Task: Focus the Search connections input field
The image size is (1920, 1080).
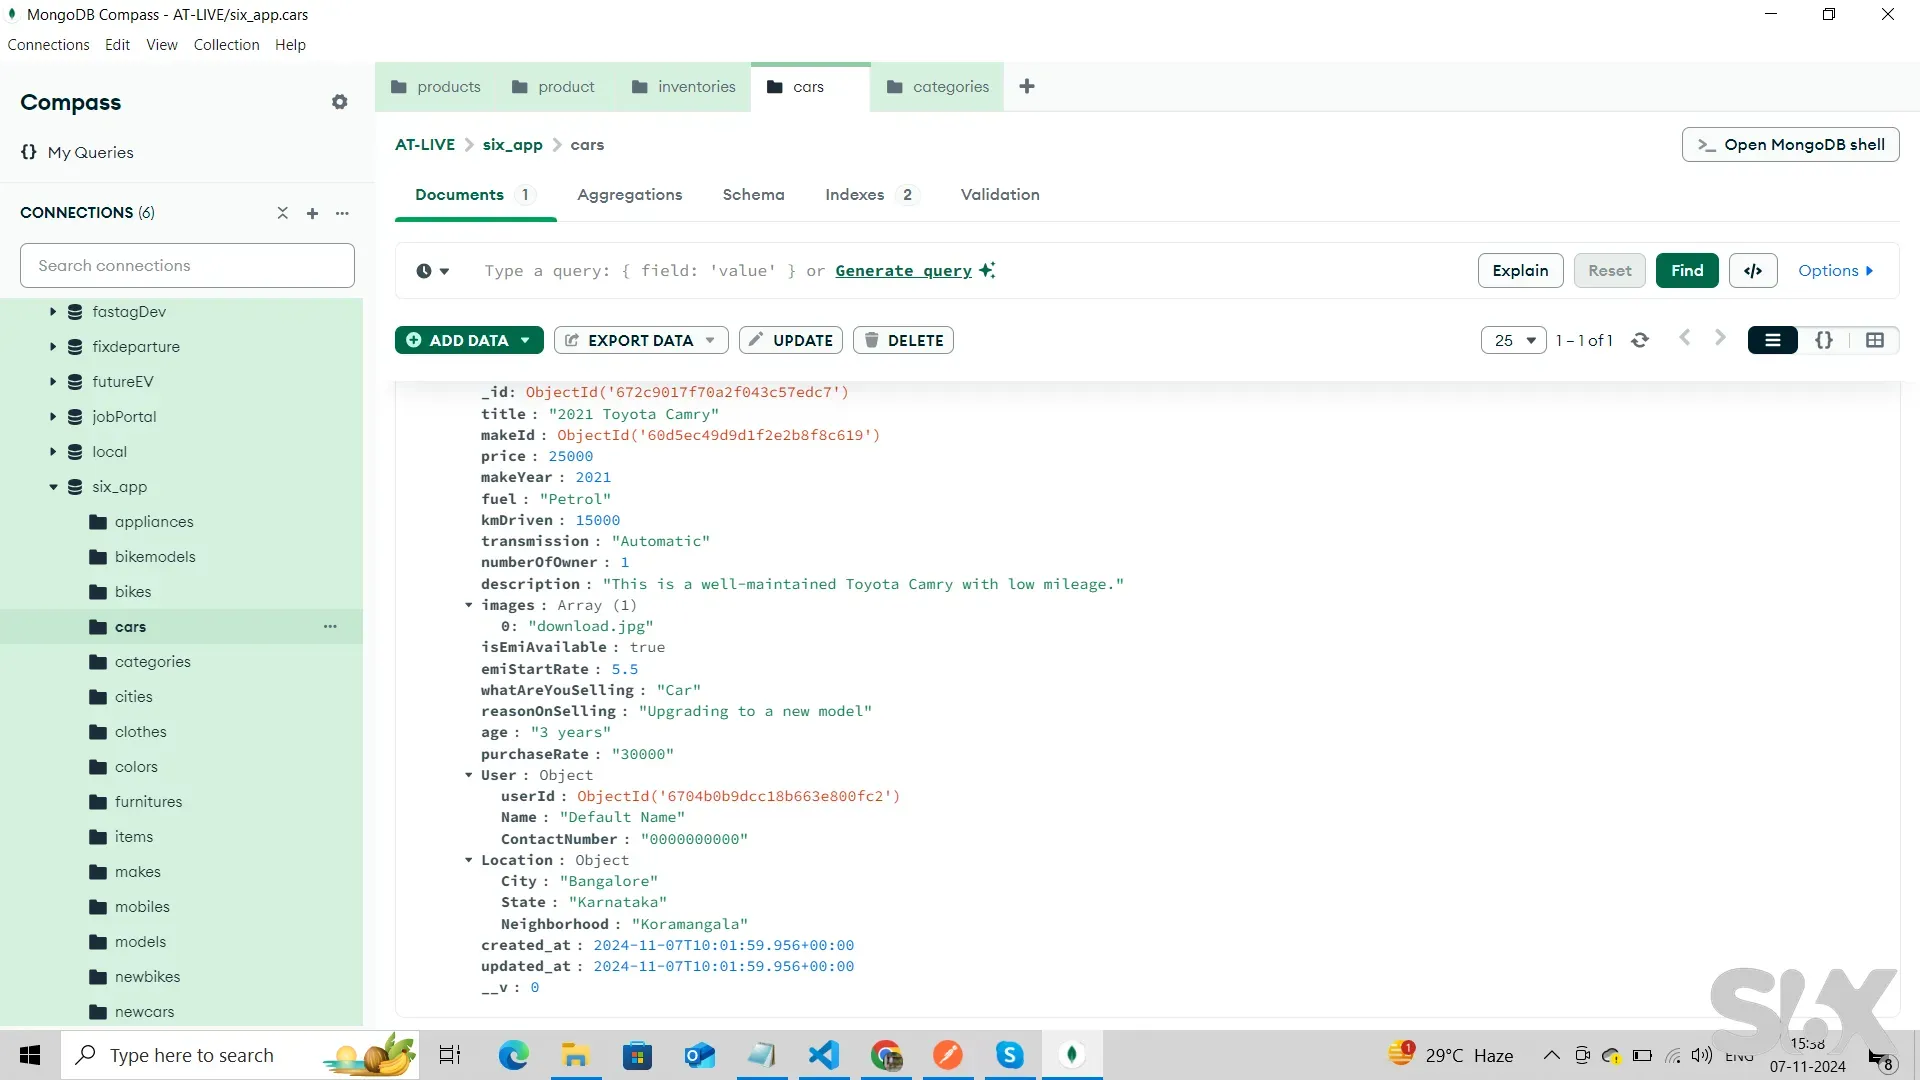Action: 187,266
